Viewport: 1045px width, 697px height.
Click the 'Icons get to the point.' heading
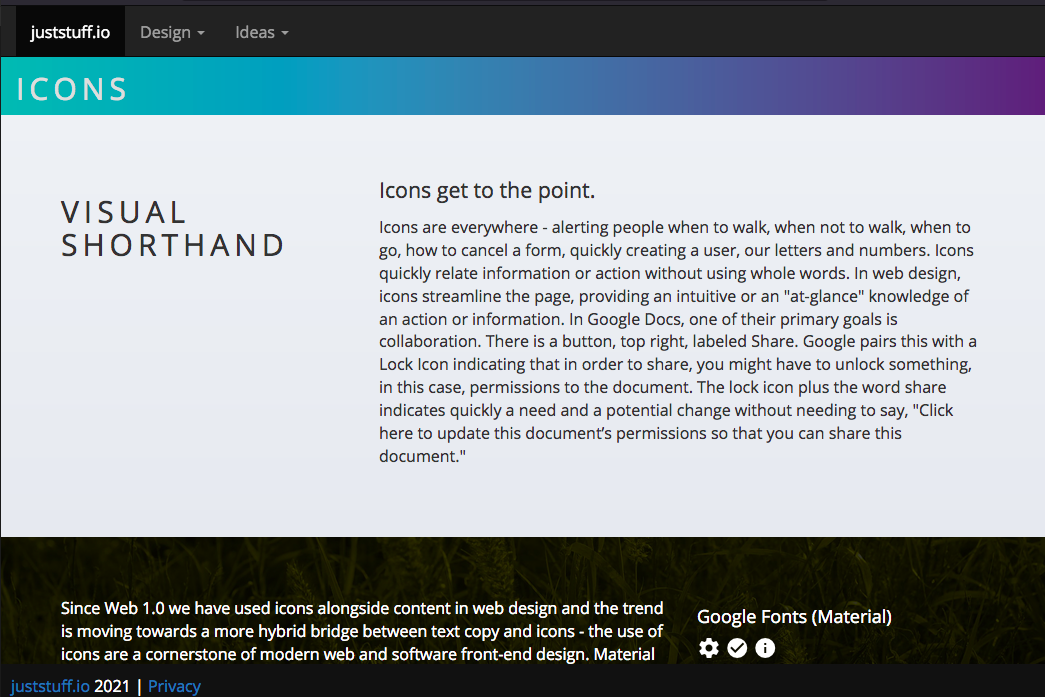click(x=487, y=190)
